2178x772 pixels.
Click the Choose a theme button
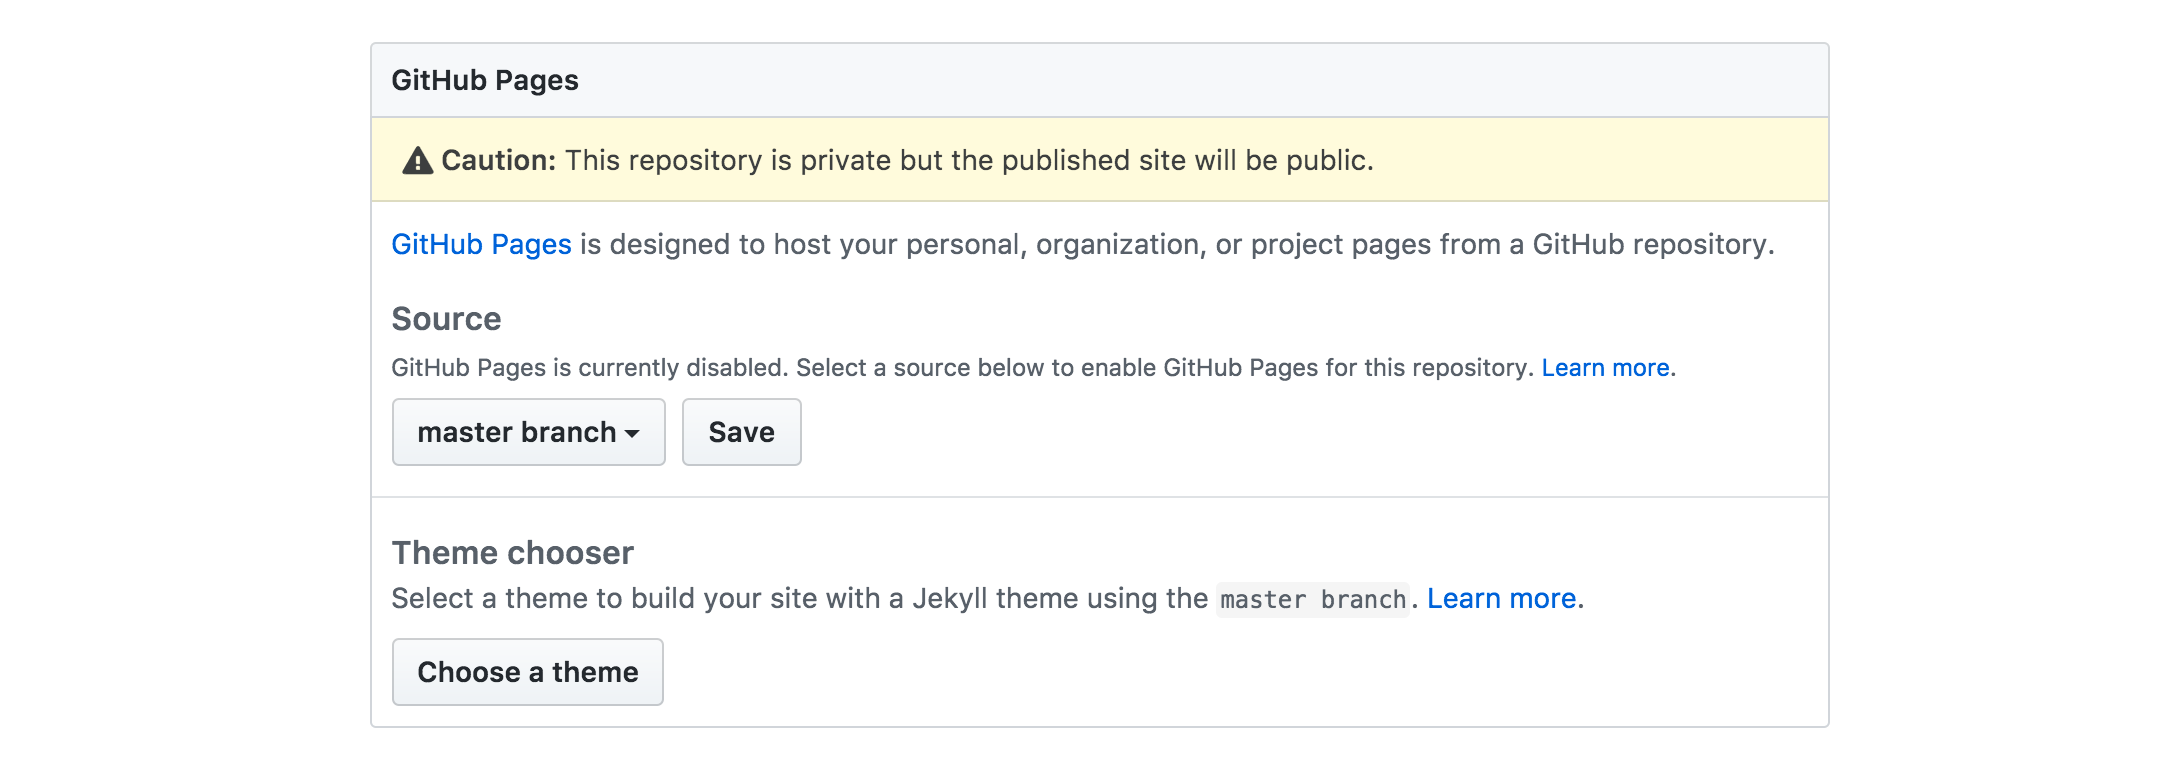pos(528,672)
